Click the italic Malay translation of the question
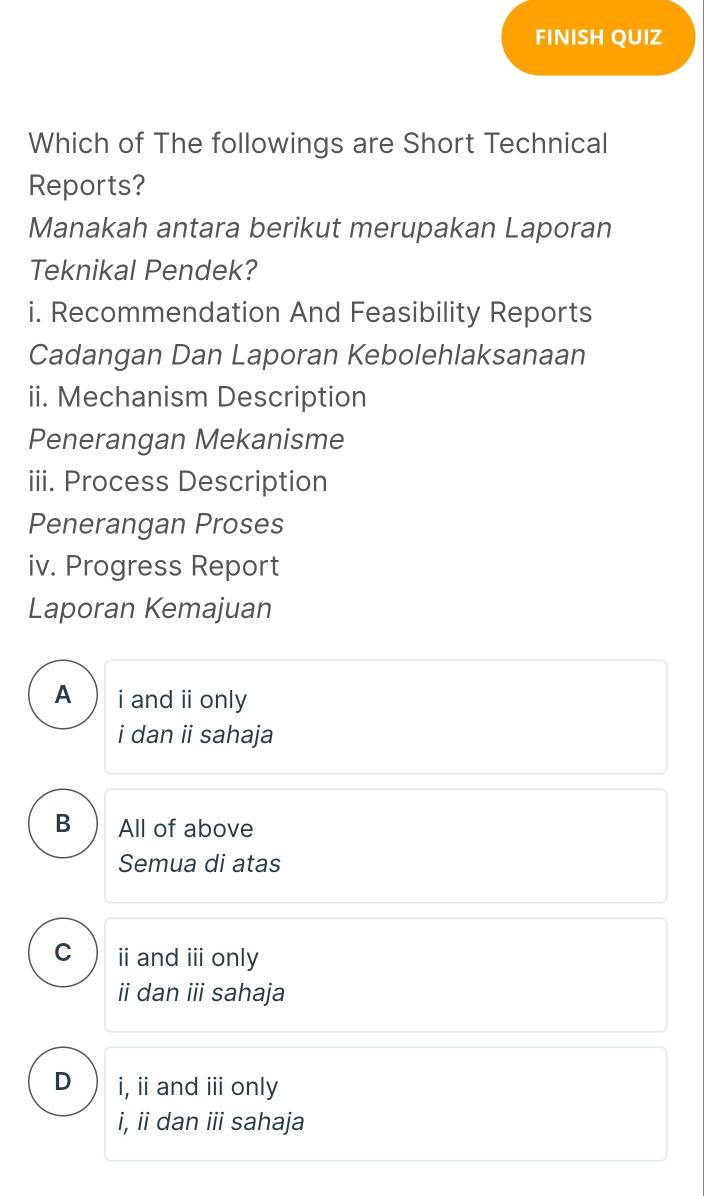 320,228
